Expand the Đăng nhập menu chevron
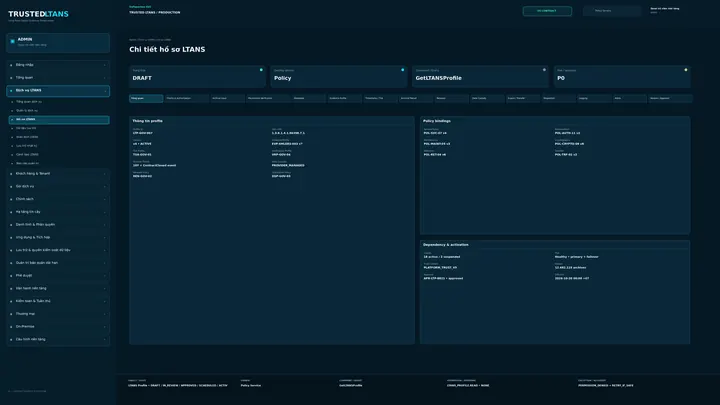The width and height of the screenshot is (720, 405). 105,65
